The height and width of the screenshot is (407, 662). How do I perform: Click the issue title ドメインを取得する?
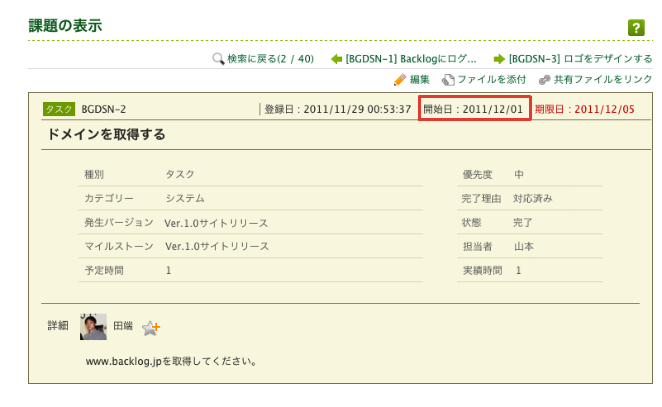click(106, 134)
